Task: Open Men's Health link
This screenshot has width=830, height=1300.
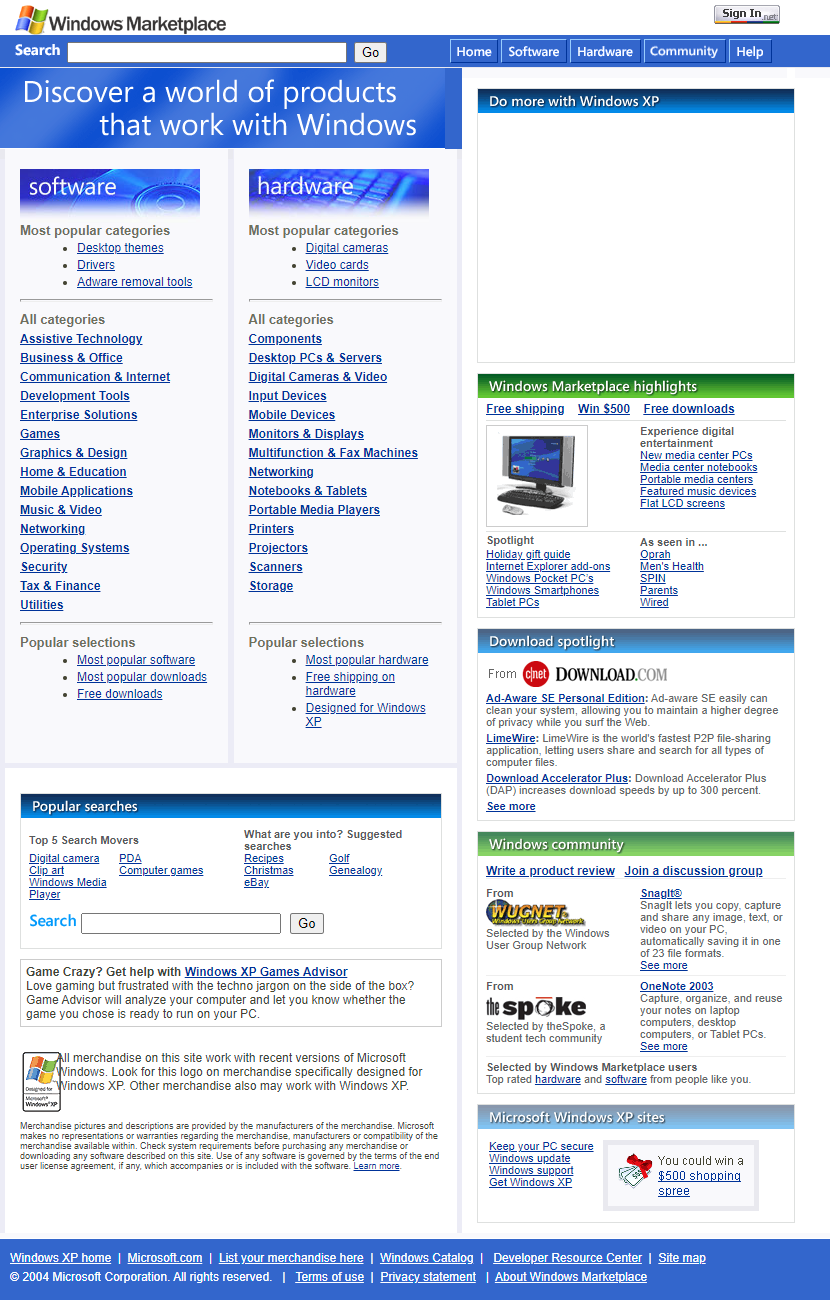Action: tap(672, 566)
